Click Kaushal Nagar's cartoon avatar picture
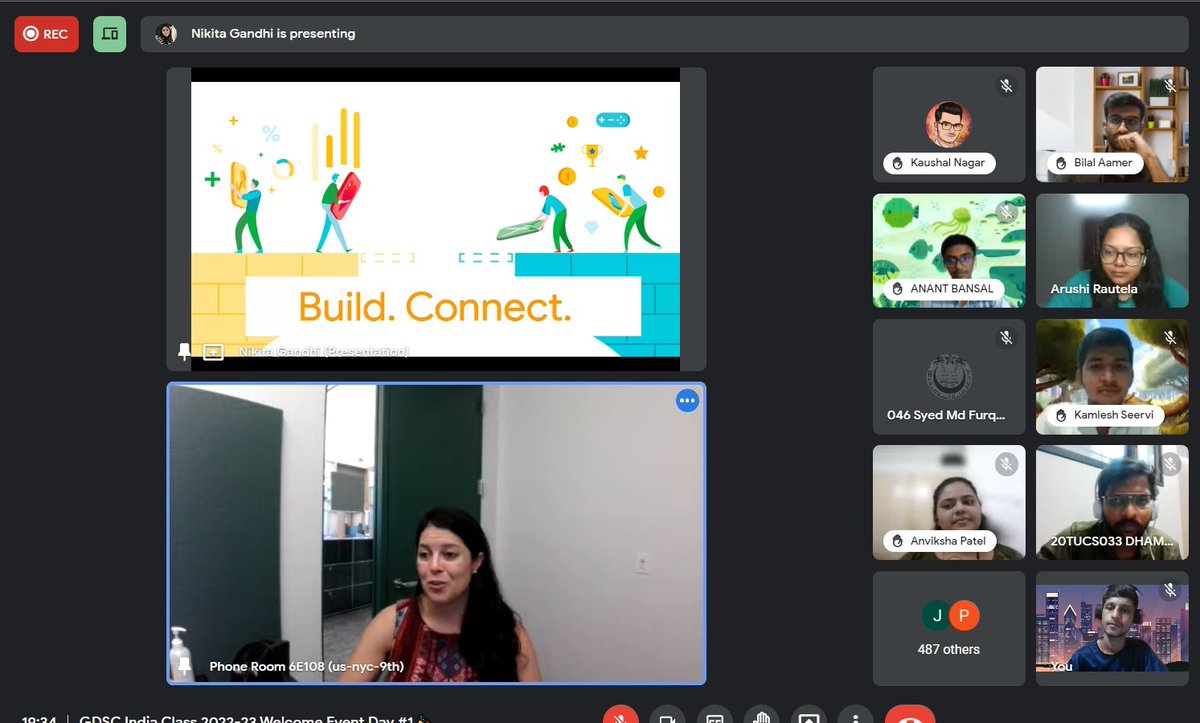The image size is (1200, 723). pos(948,125)
